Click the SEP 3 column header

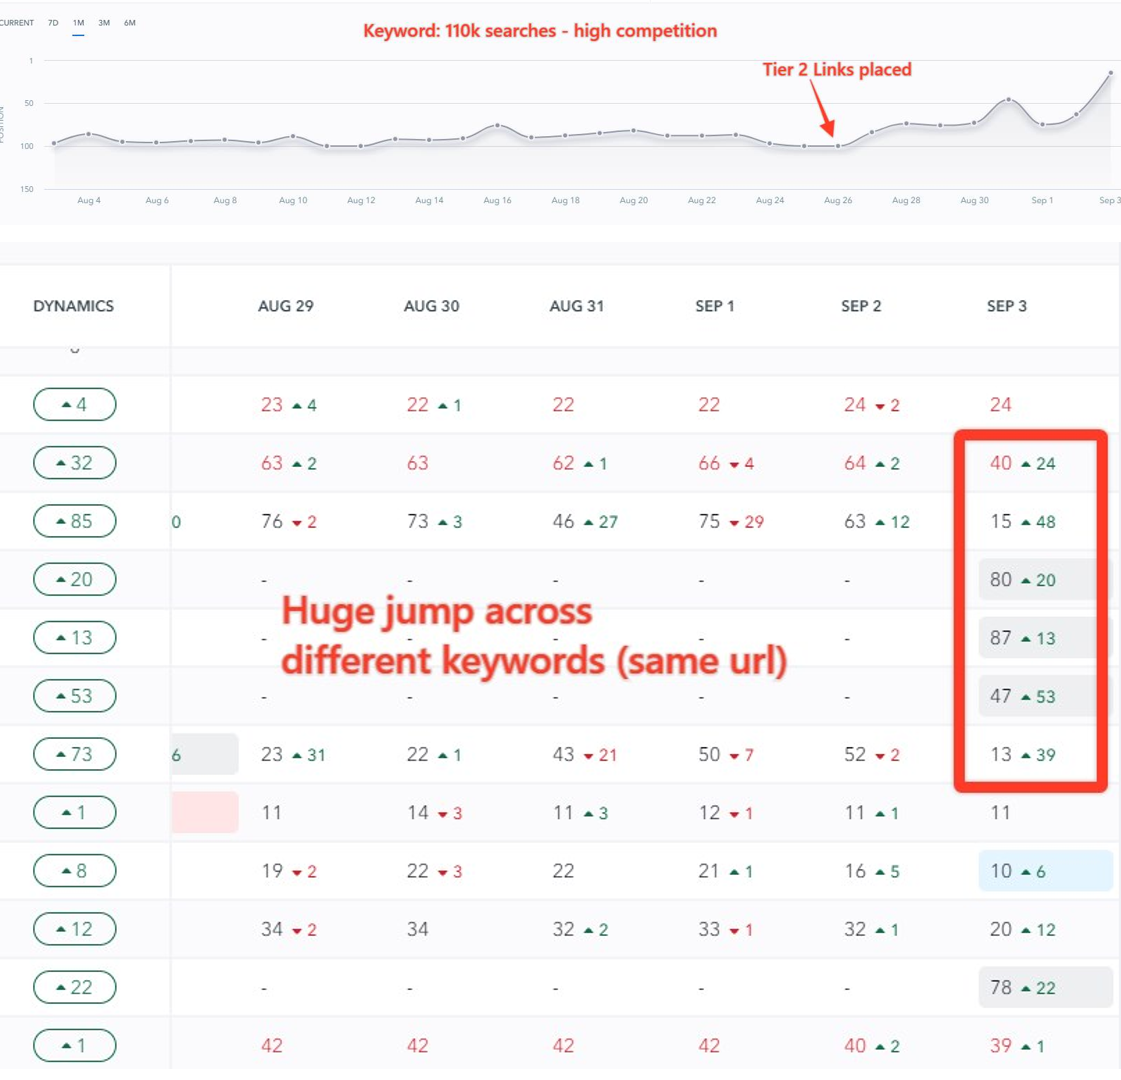(x=1007, y=306)
